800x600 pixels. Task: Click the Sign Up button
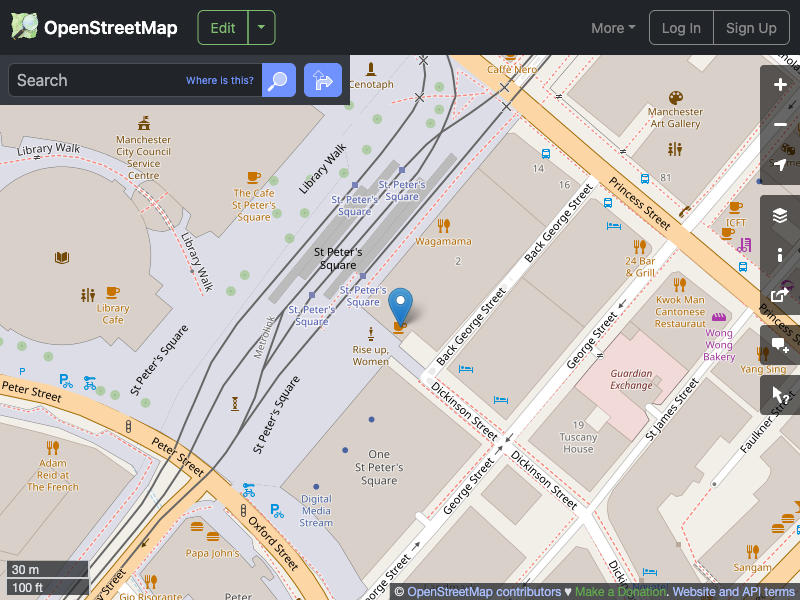[751, 27]
